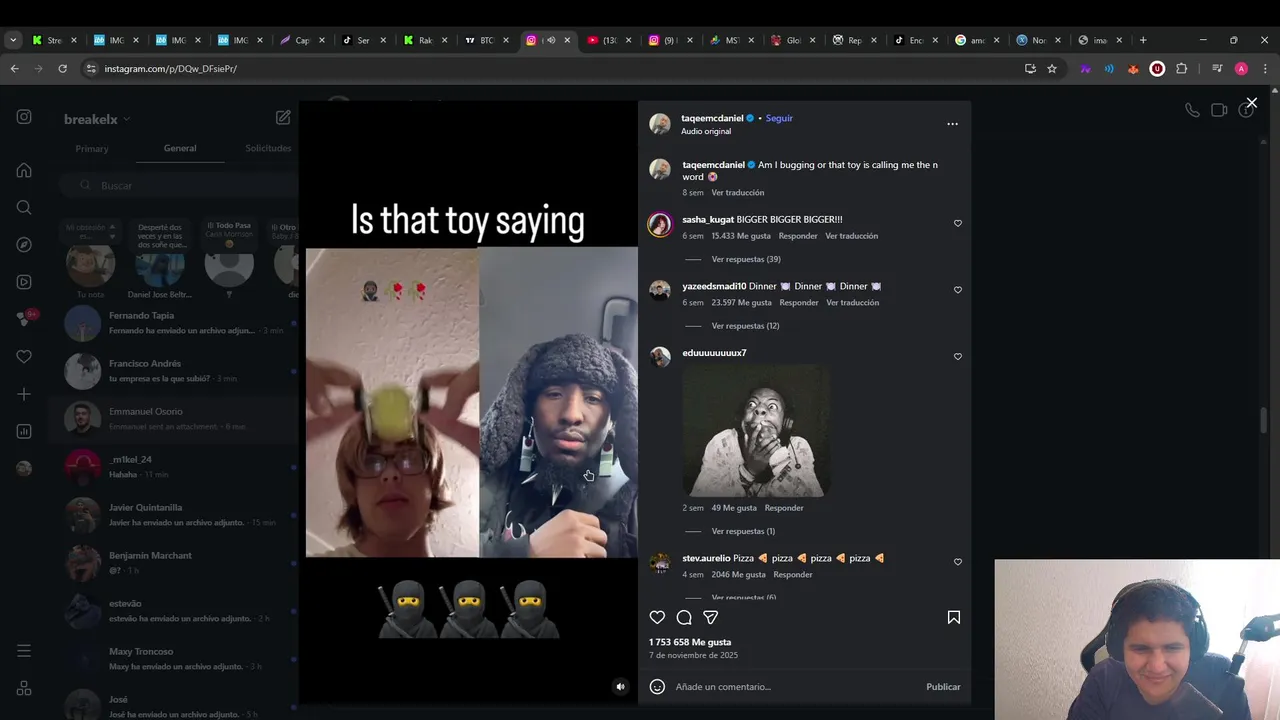Like yazeedsmadi10's comment
The width and height of the screenshot is (1280, 720).
(x=958, y=290)
